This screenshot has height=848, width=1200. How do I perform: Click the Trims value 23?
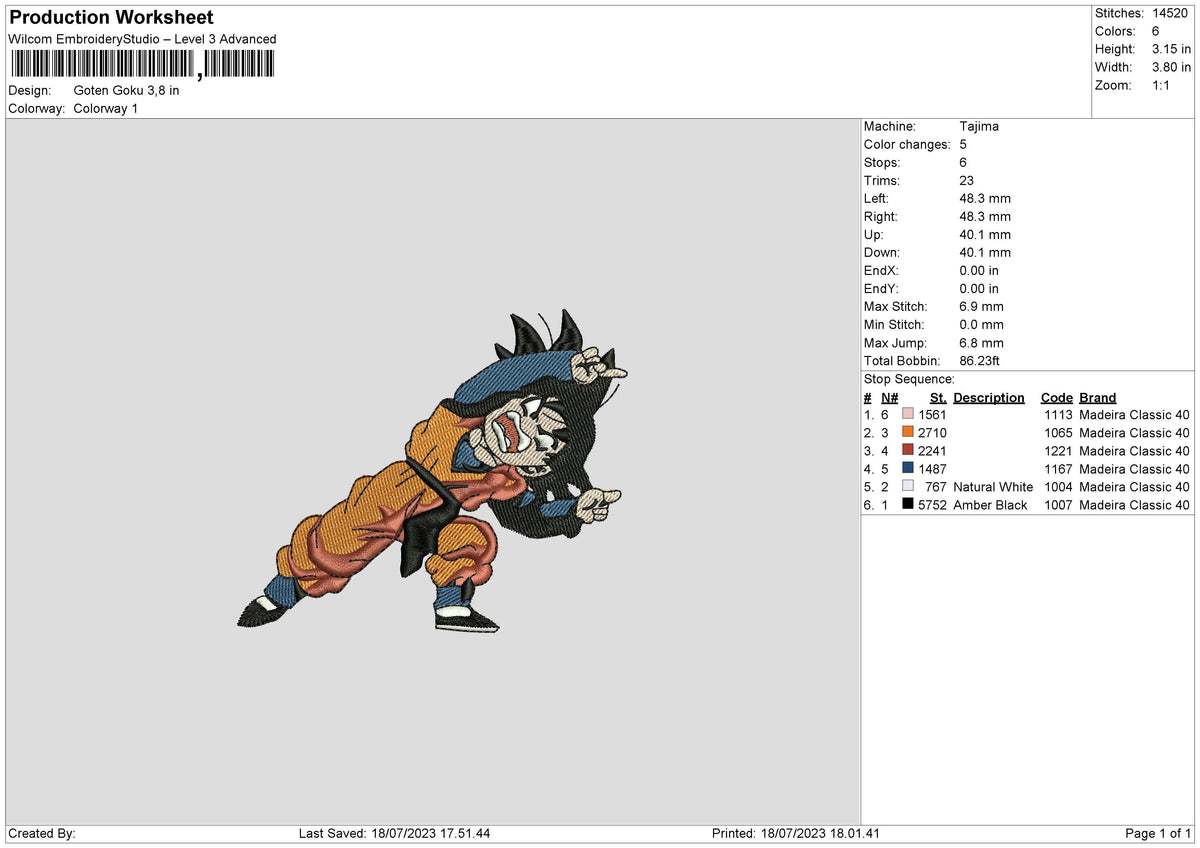tap(966, 180)
